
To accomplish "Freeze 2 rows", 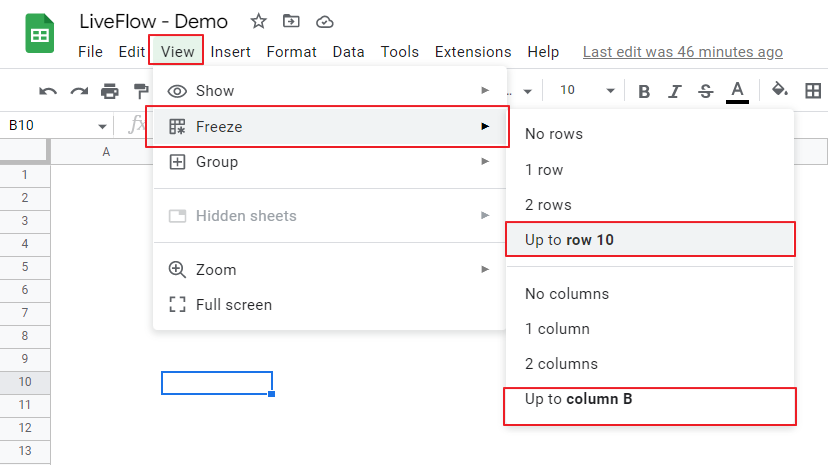I will pyautogui.click(x=650, y=205).
